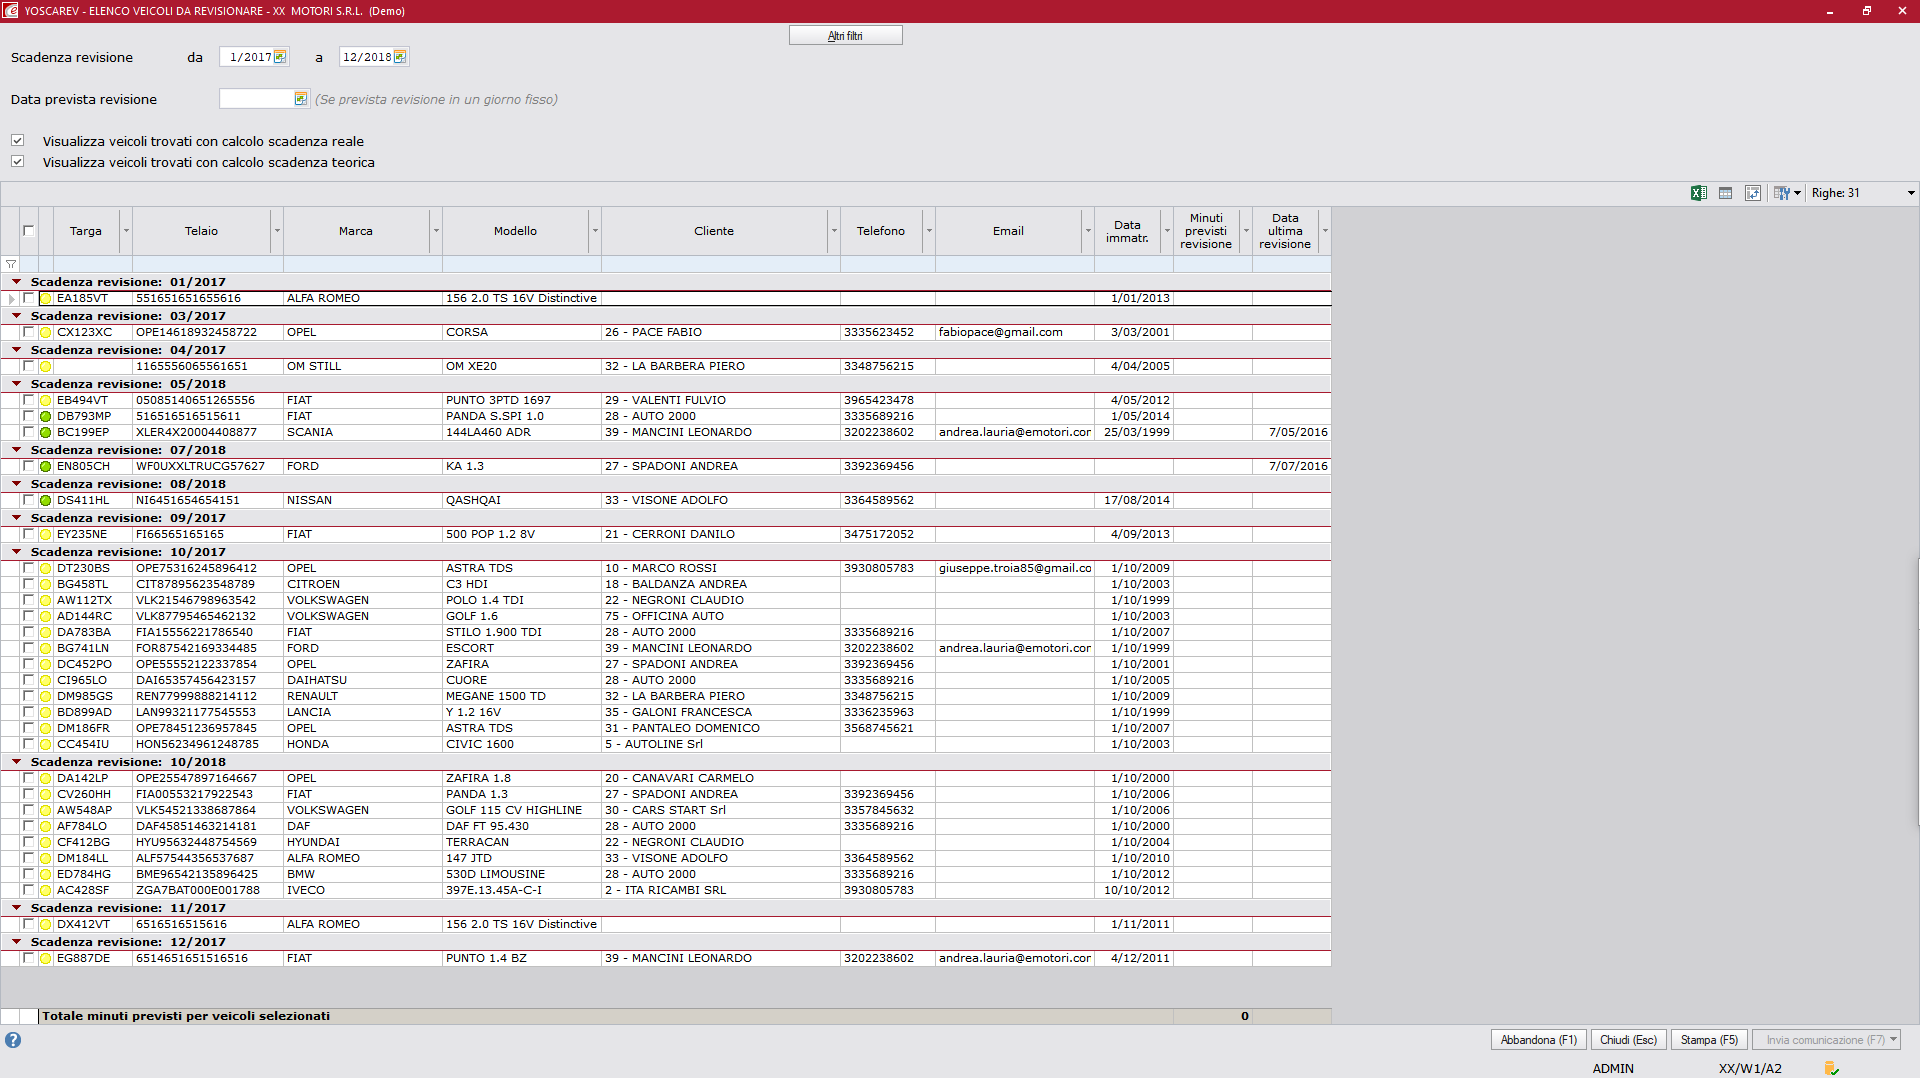Click the yellow status dot for EA185VT
Screen dimensions: 1920x1078
(x=46, y=298)
